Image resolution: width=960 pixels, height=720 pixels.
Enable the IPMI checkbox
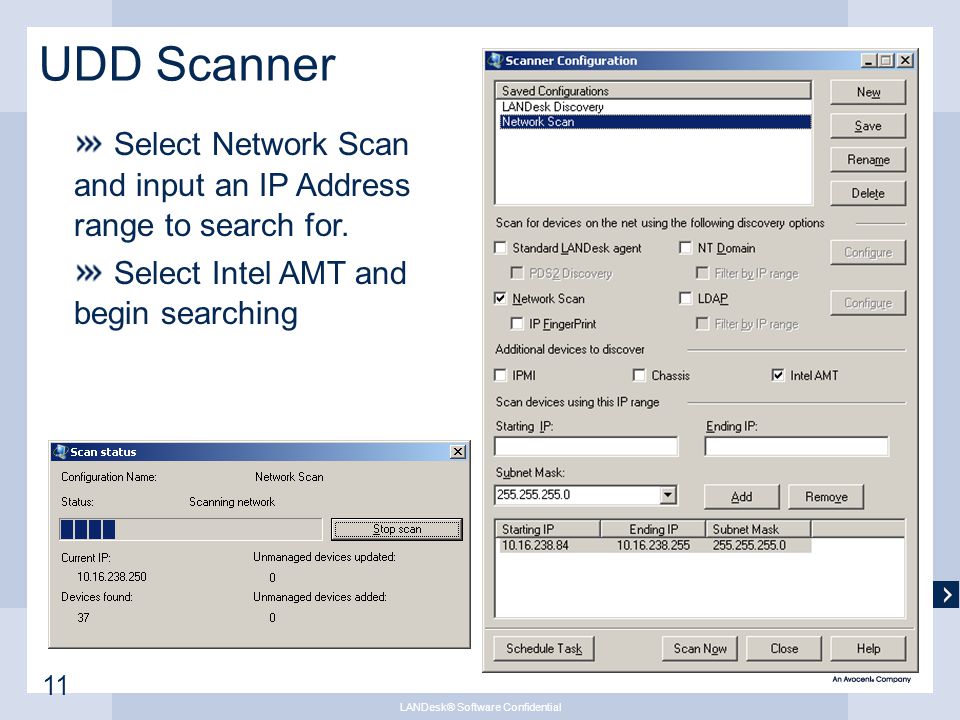coord(500,375)
